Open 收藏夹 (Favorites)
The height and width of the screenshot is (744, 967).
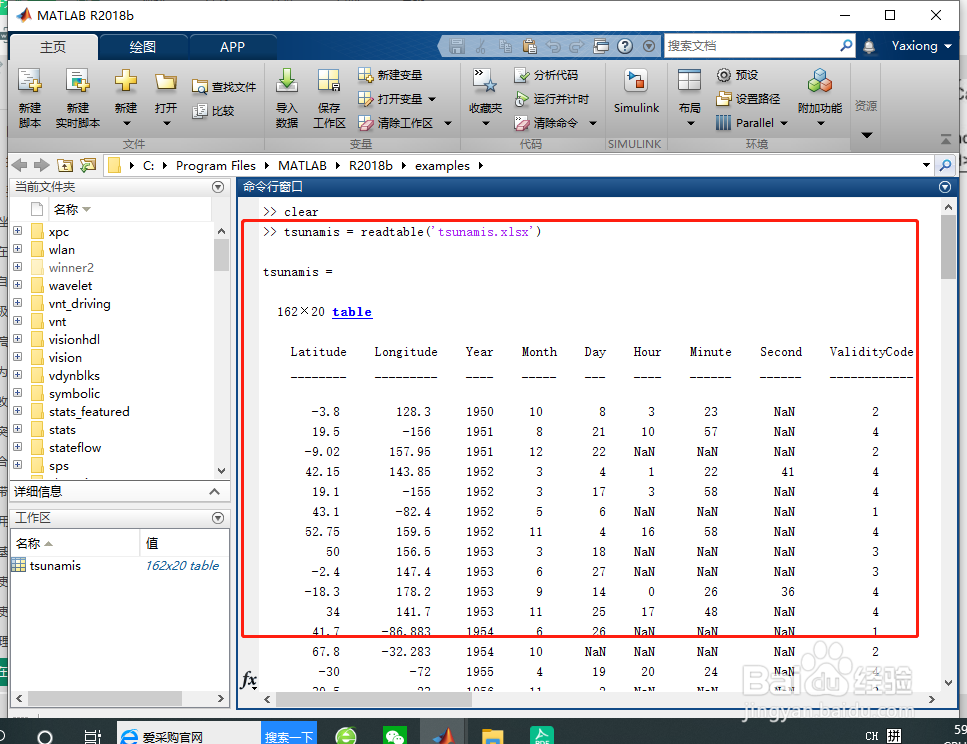[x=485, y=98]
